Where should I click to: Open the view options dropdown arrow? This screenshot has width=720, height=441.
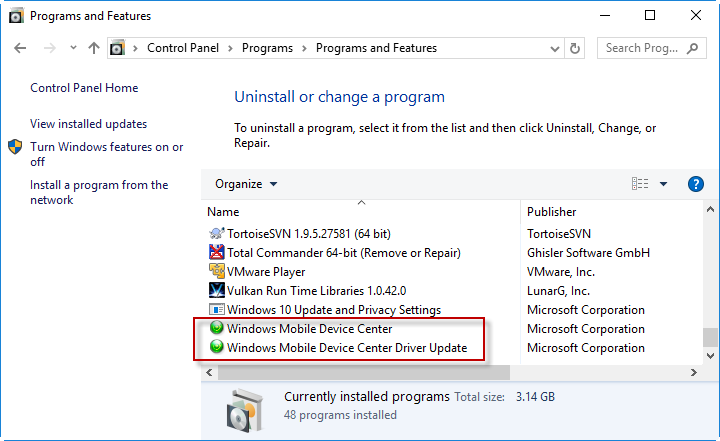663,184
